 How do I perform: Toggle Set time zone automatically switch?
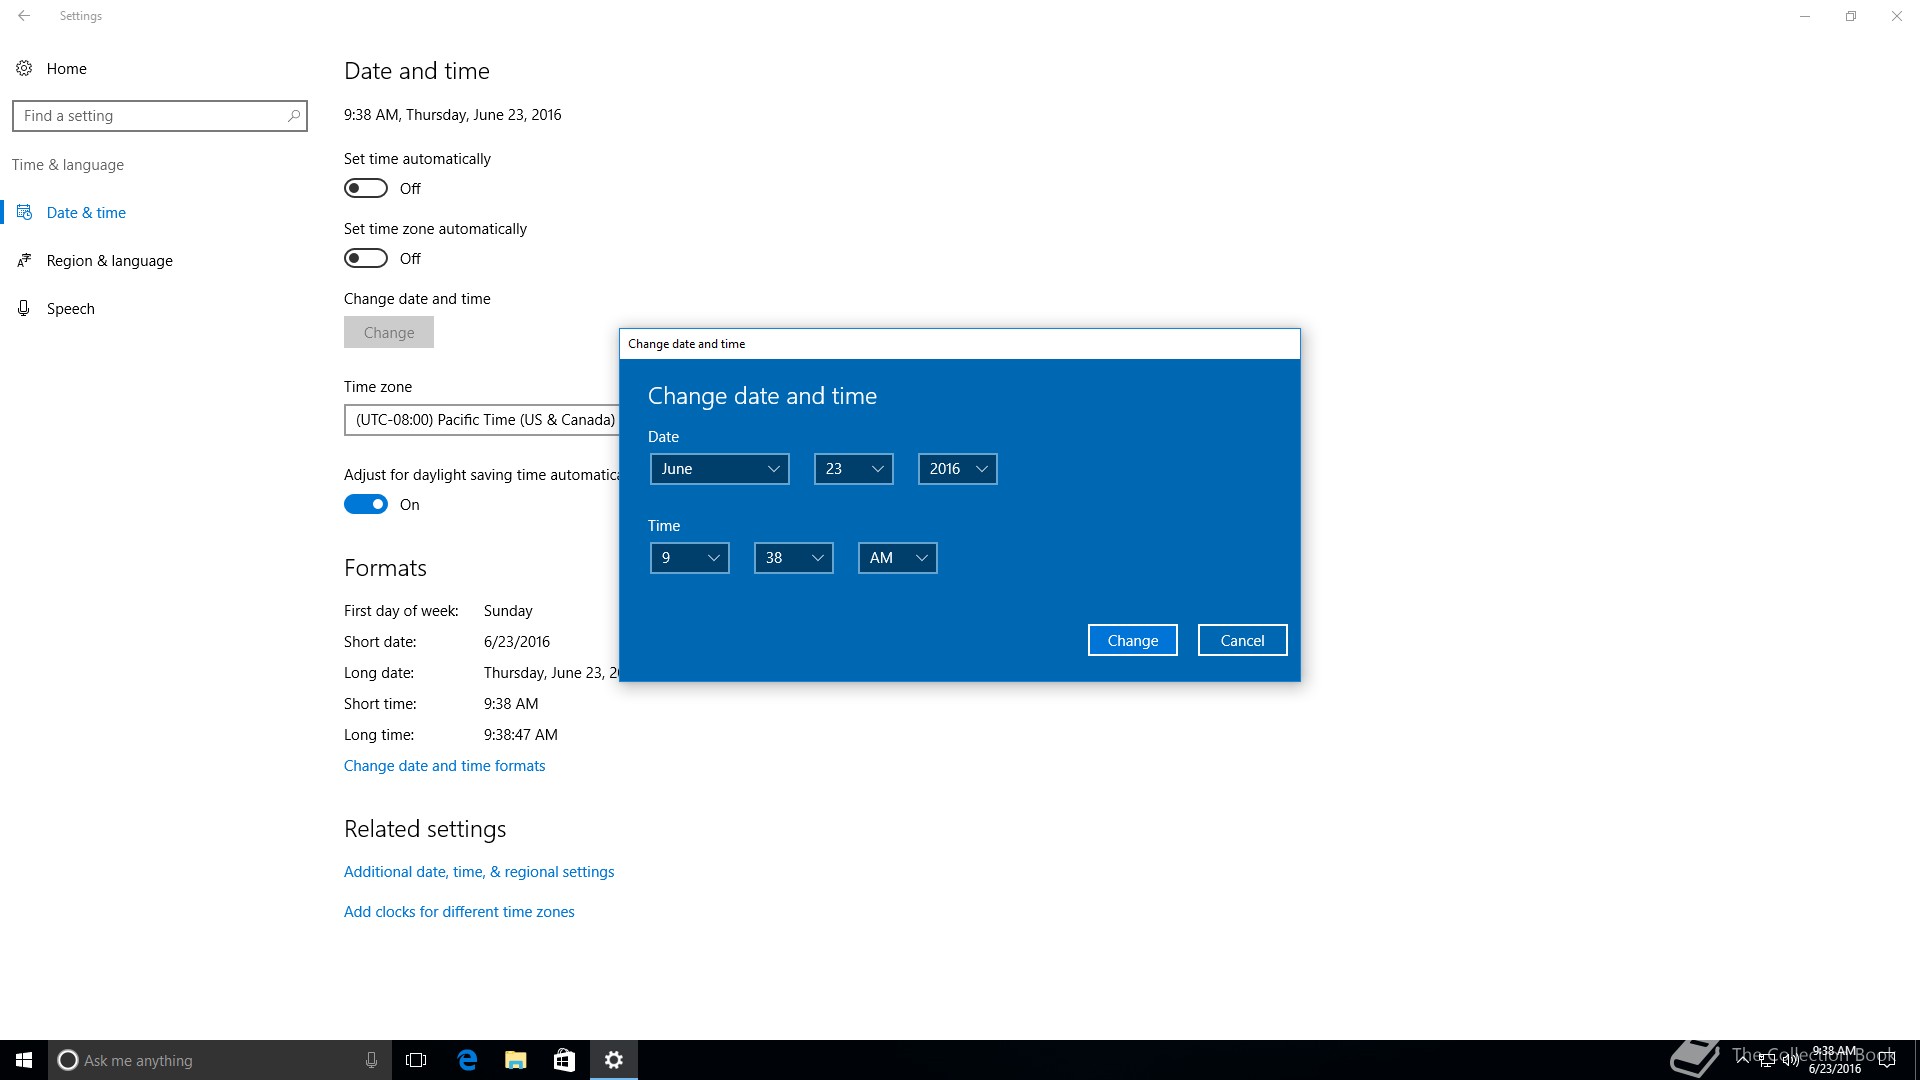point(366,258)
